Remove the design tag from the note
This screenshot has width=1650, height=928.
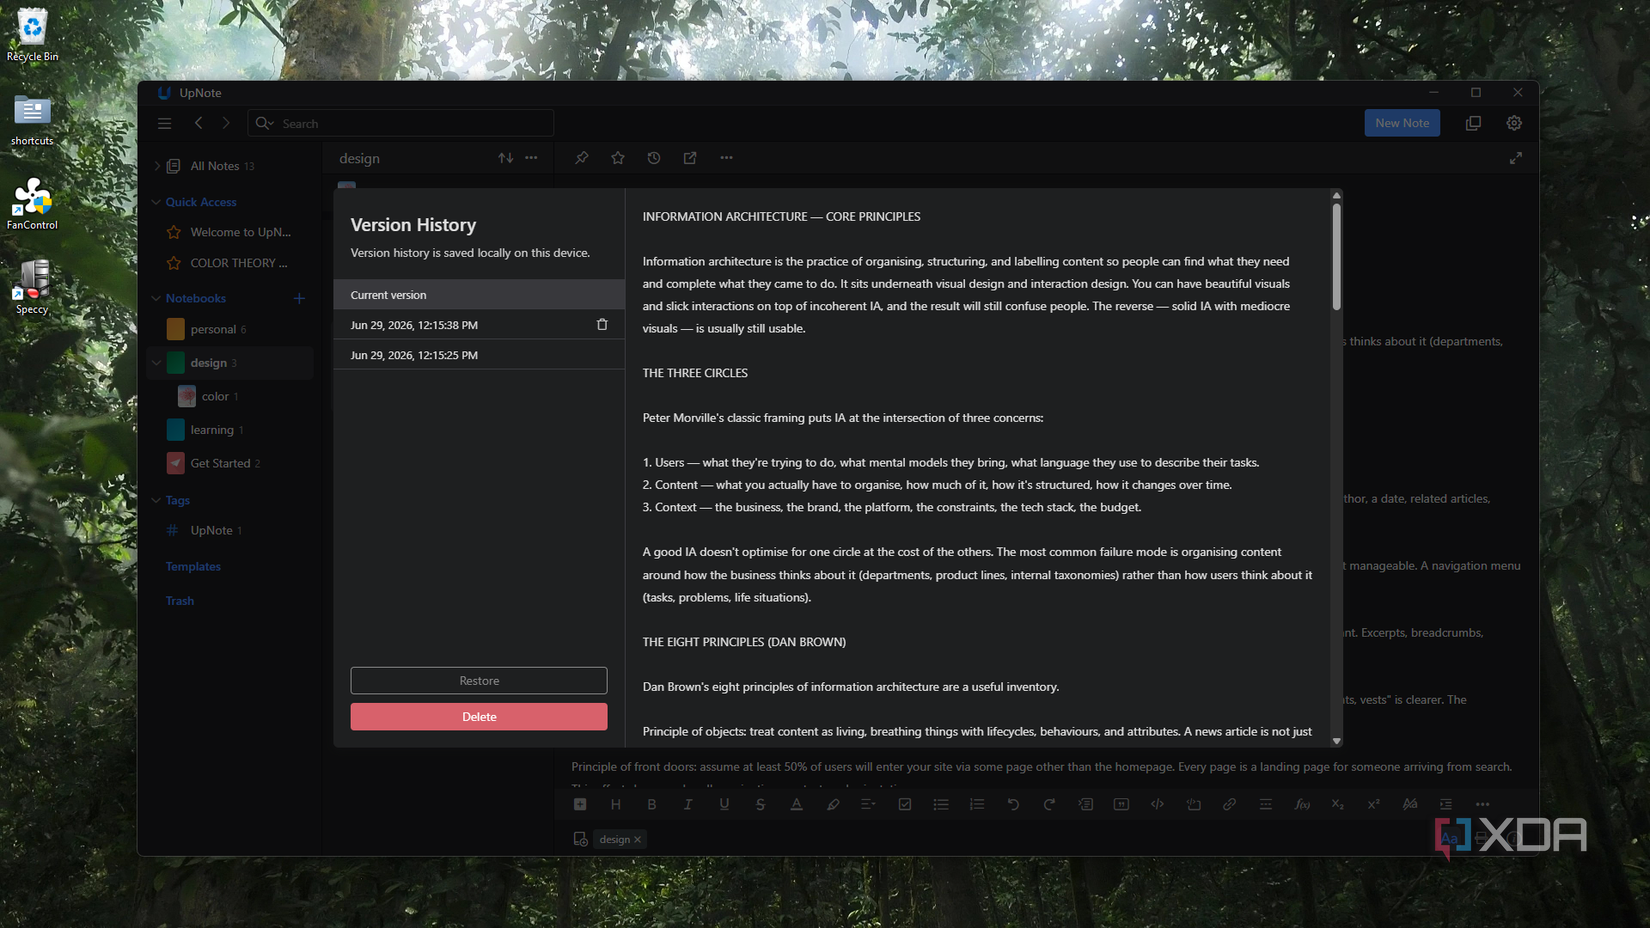(x=637, y=840)
